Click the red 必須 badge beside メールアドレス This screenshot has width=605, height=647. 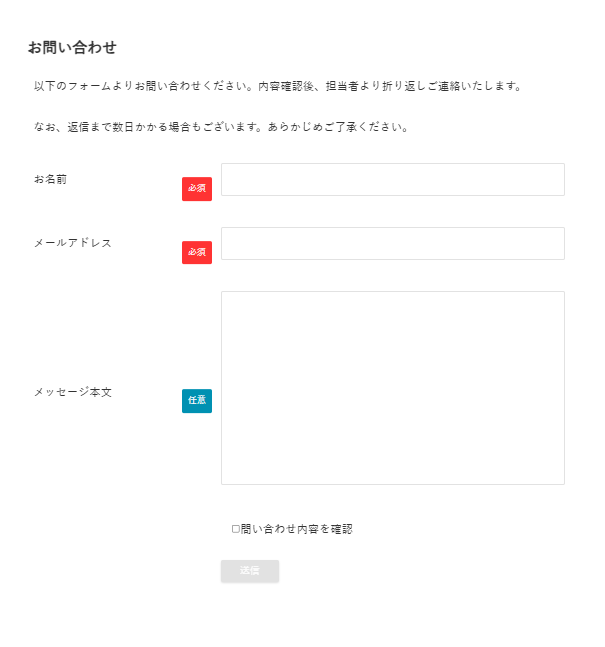[197, 253]
